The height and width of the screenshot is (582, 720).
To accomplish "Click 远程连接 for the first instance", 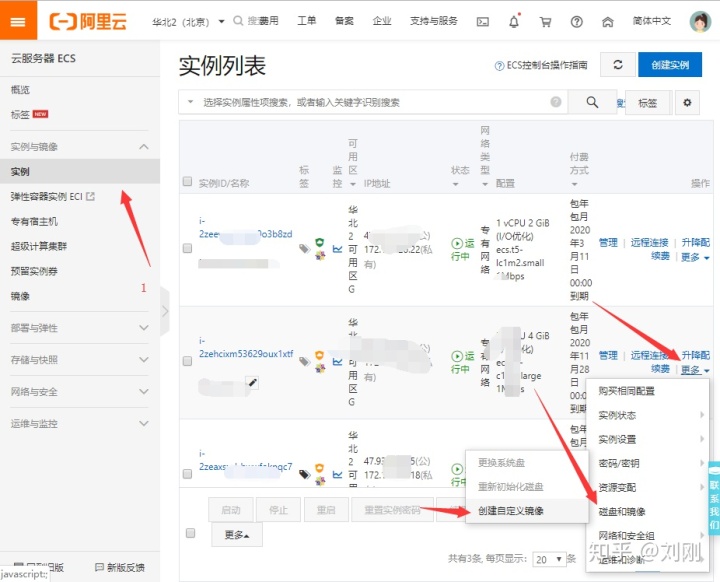I will click(x=649, y=242).
